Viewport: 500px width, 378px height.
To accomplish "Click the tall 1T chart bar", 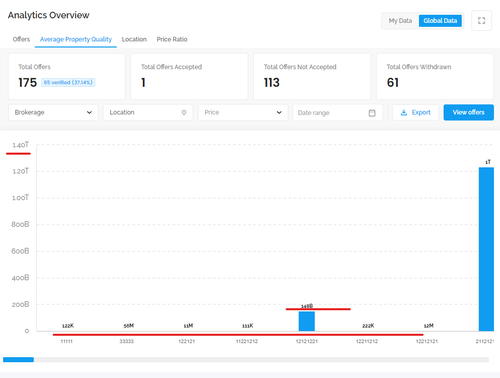I will click(x=486, y=249).
